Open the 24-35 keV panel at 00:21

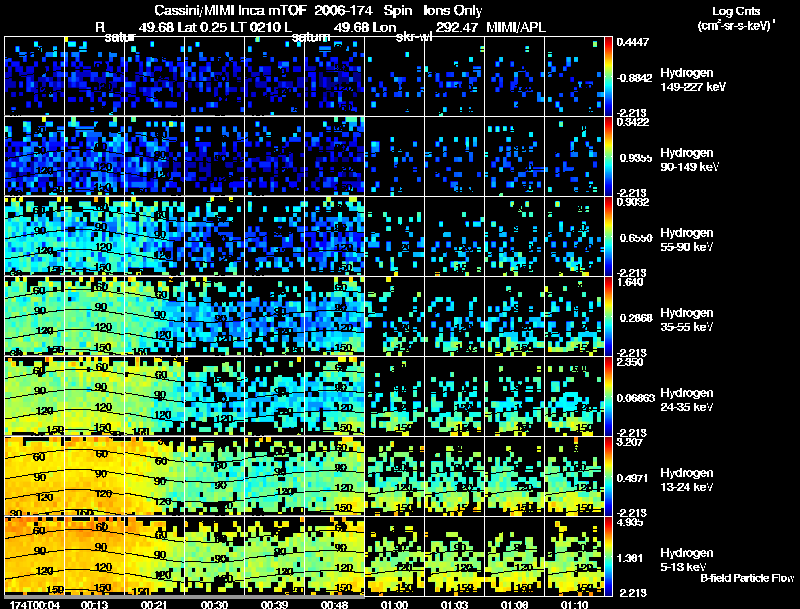155,396
